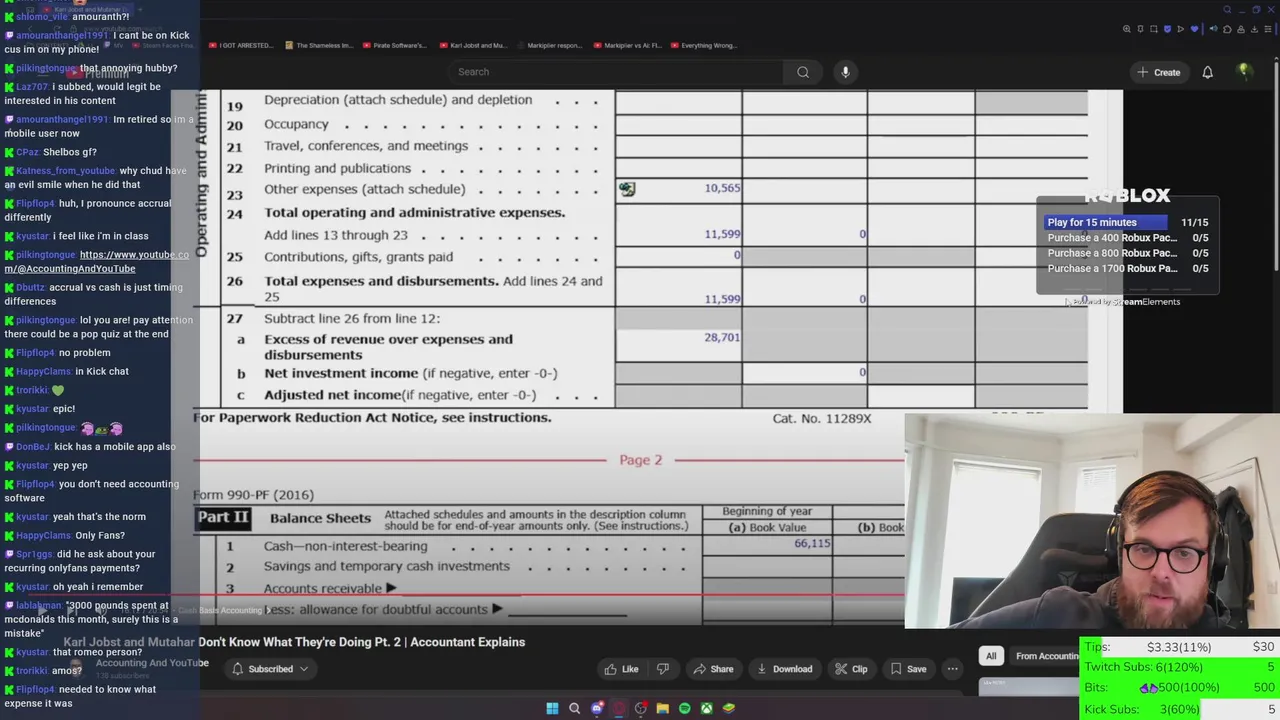Open the 'Everything Wrong...' bookmark

tap(705, 45)
